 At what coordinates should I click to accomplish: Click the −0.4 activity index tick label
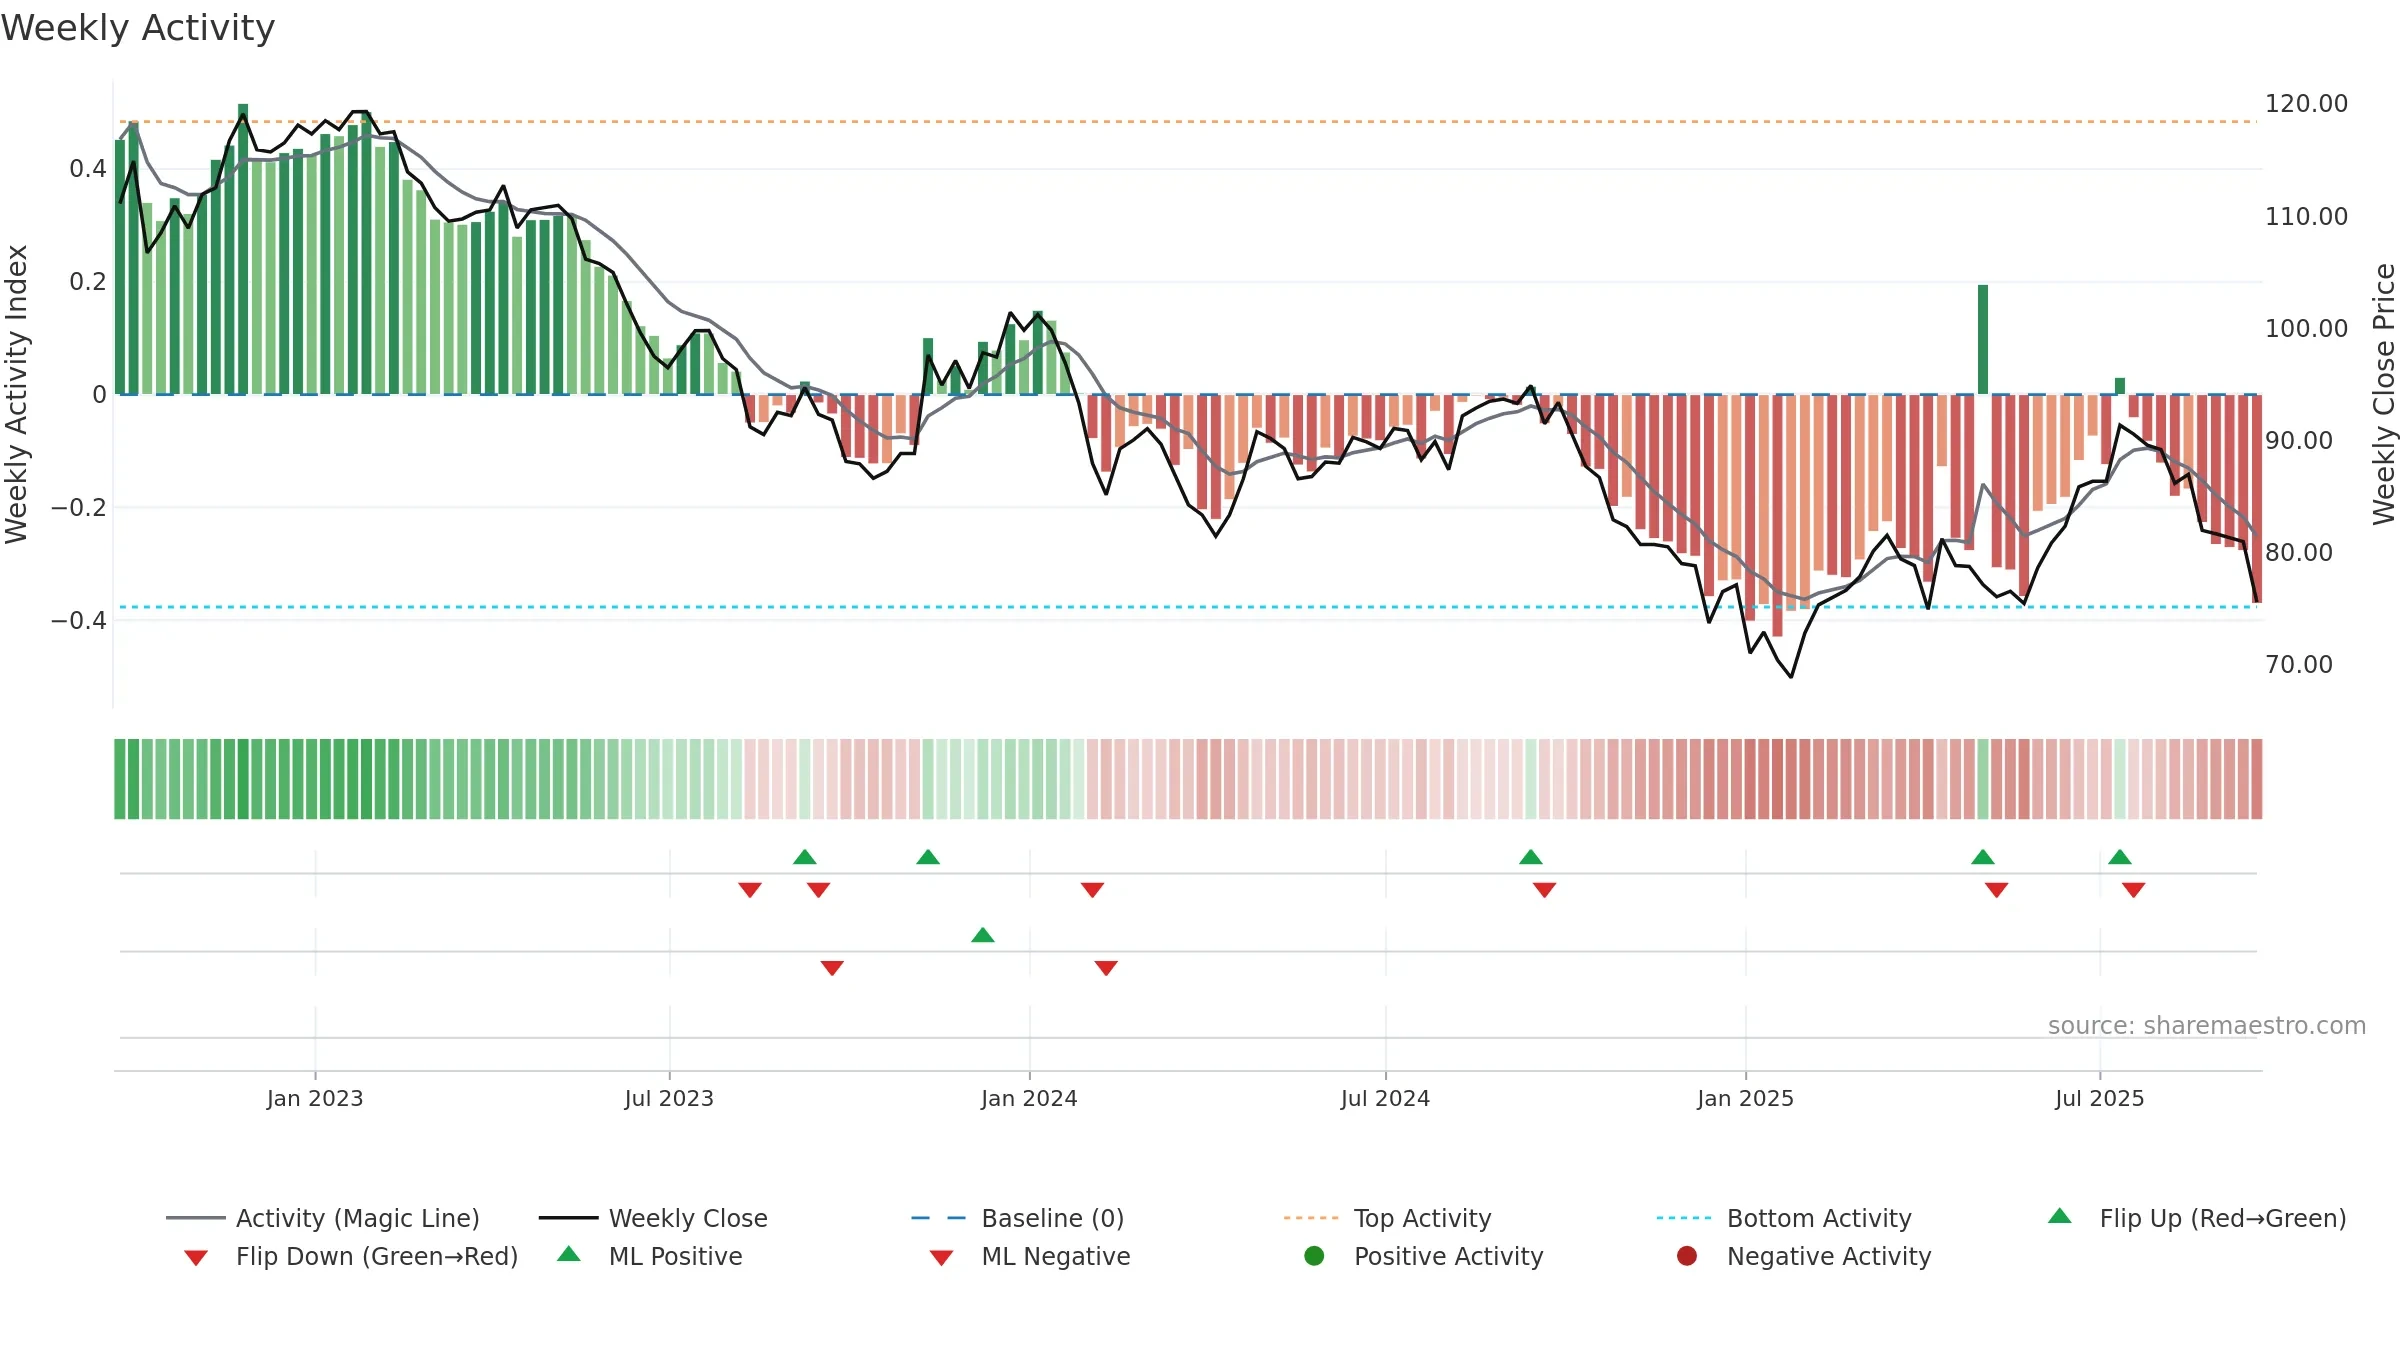click(79, 621)
